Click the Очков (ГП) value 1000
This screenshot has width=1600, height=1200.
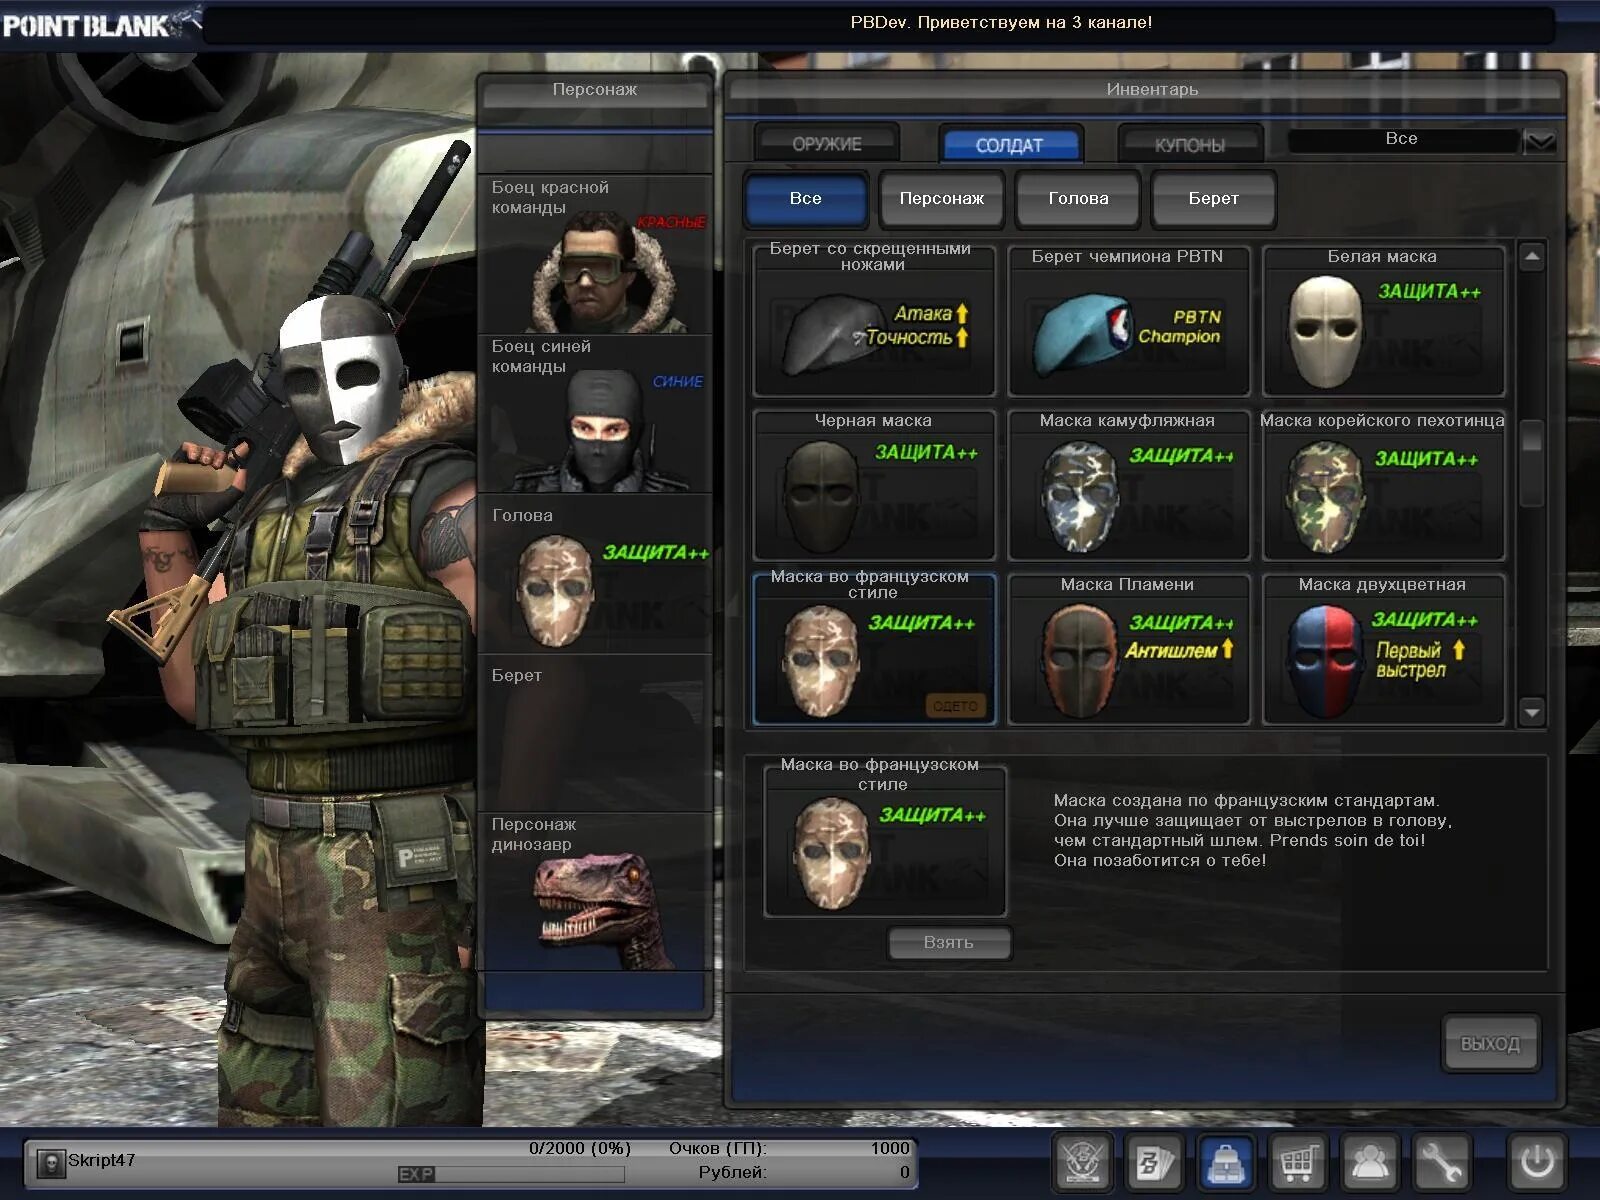pyautogui.click(x=890, y=1148)
